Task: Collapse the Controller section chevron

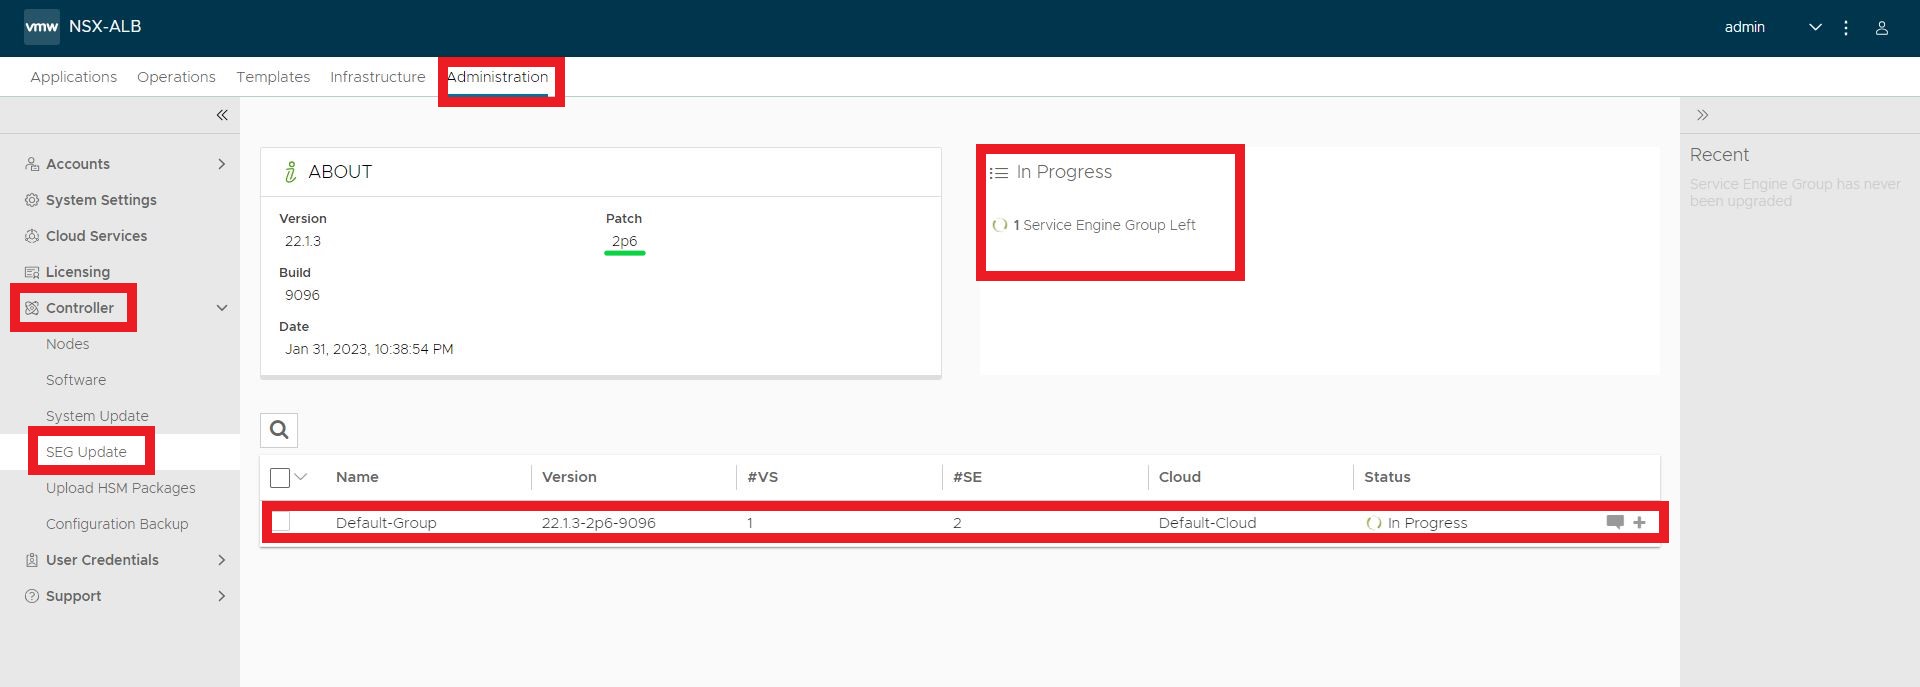Action: point(222,308)
